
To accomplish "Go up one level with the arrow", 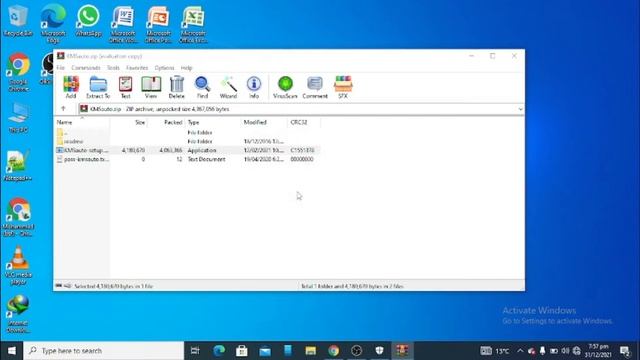I will 63,109.
